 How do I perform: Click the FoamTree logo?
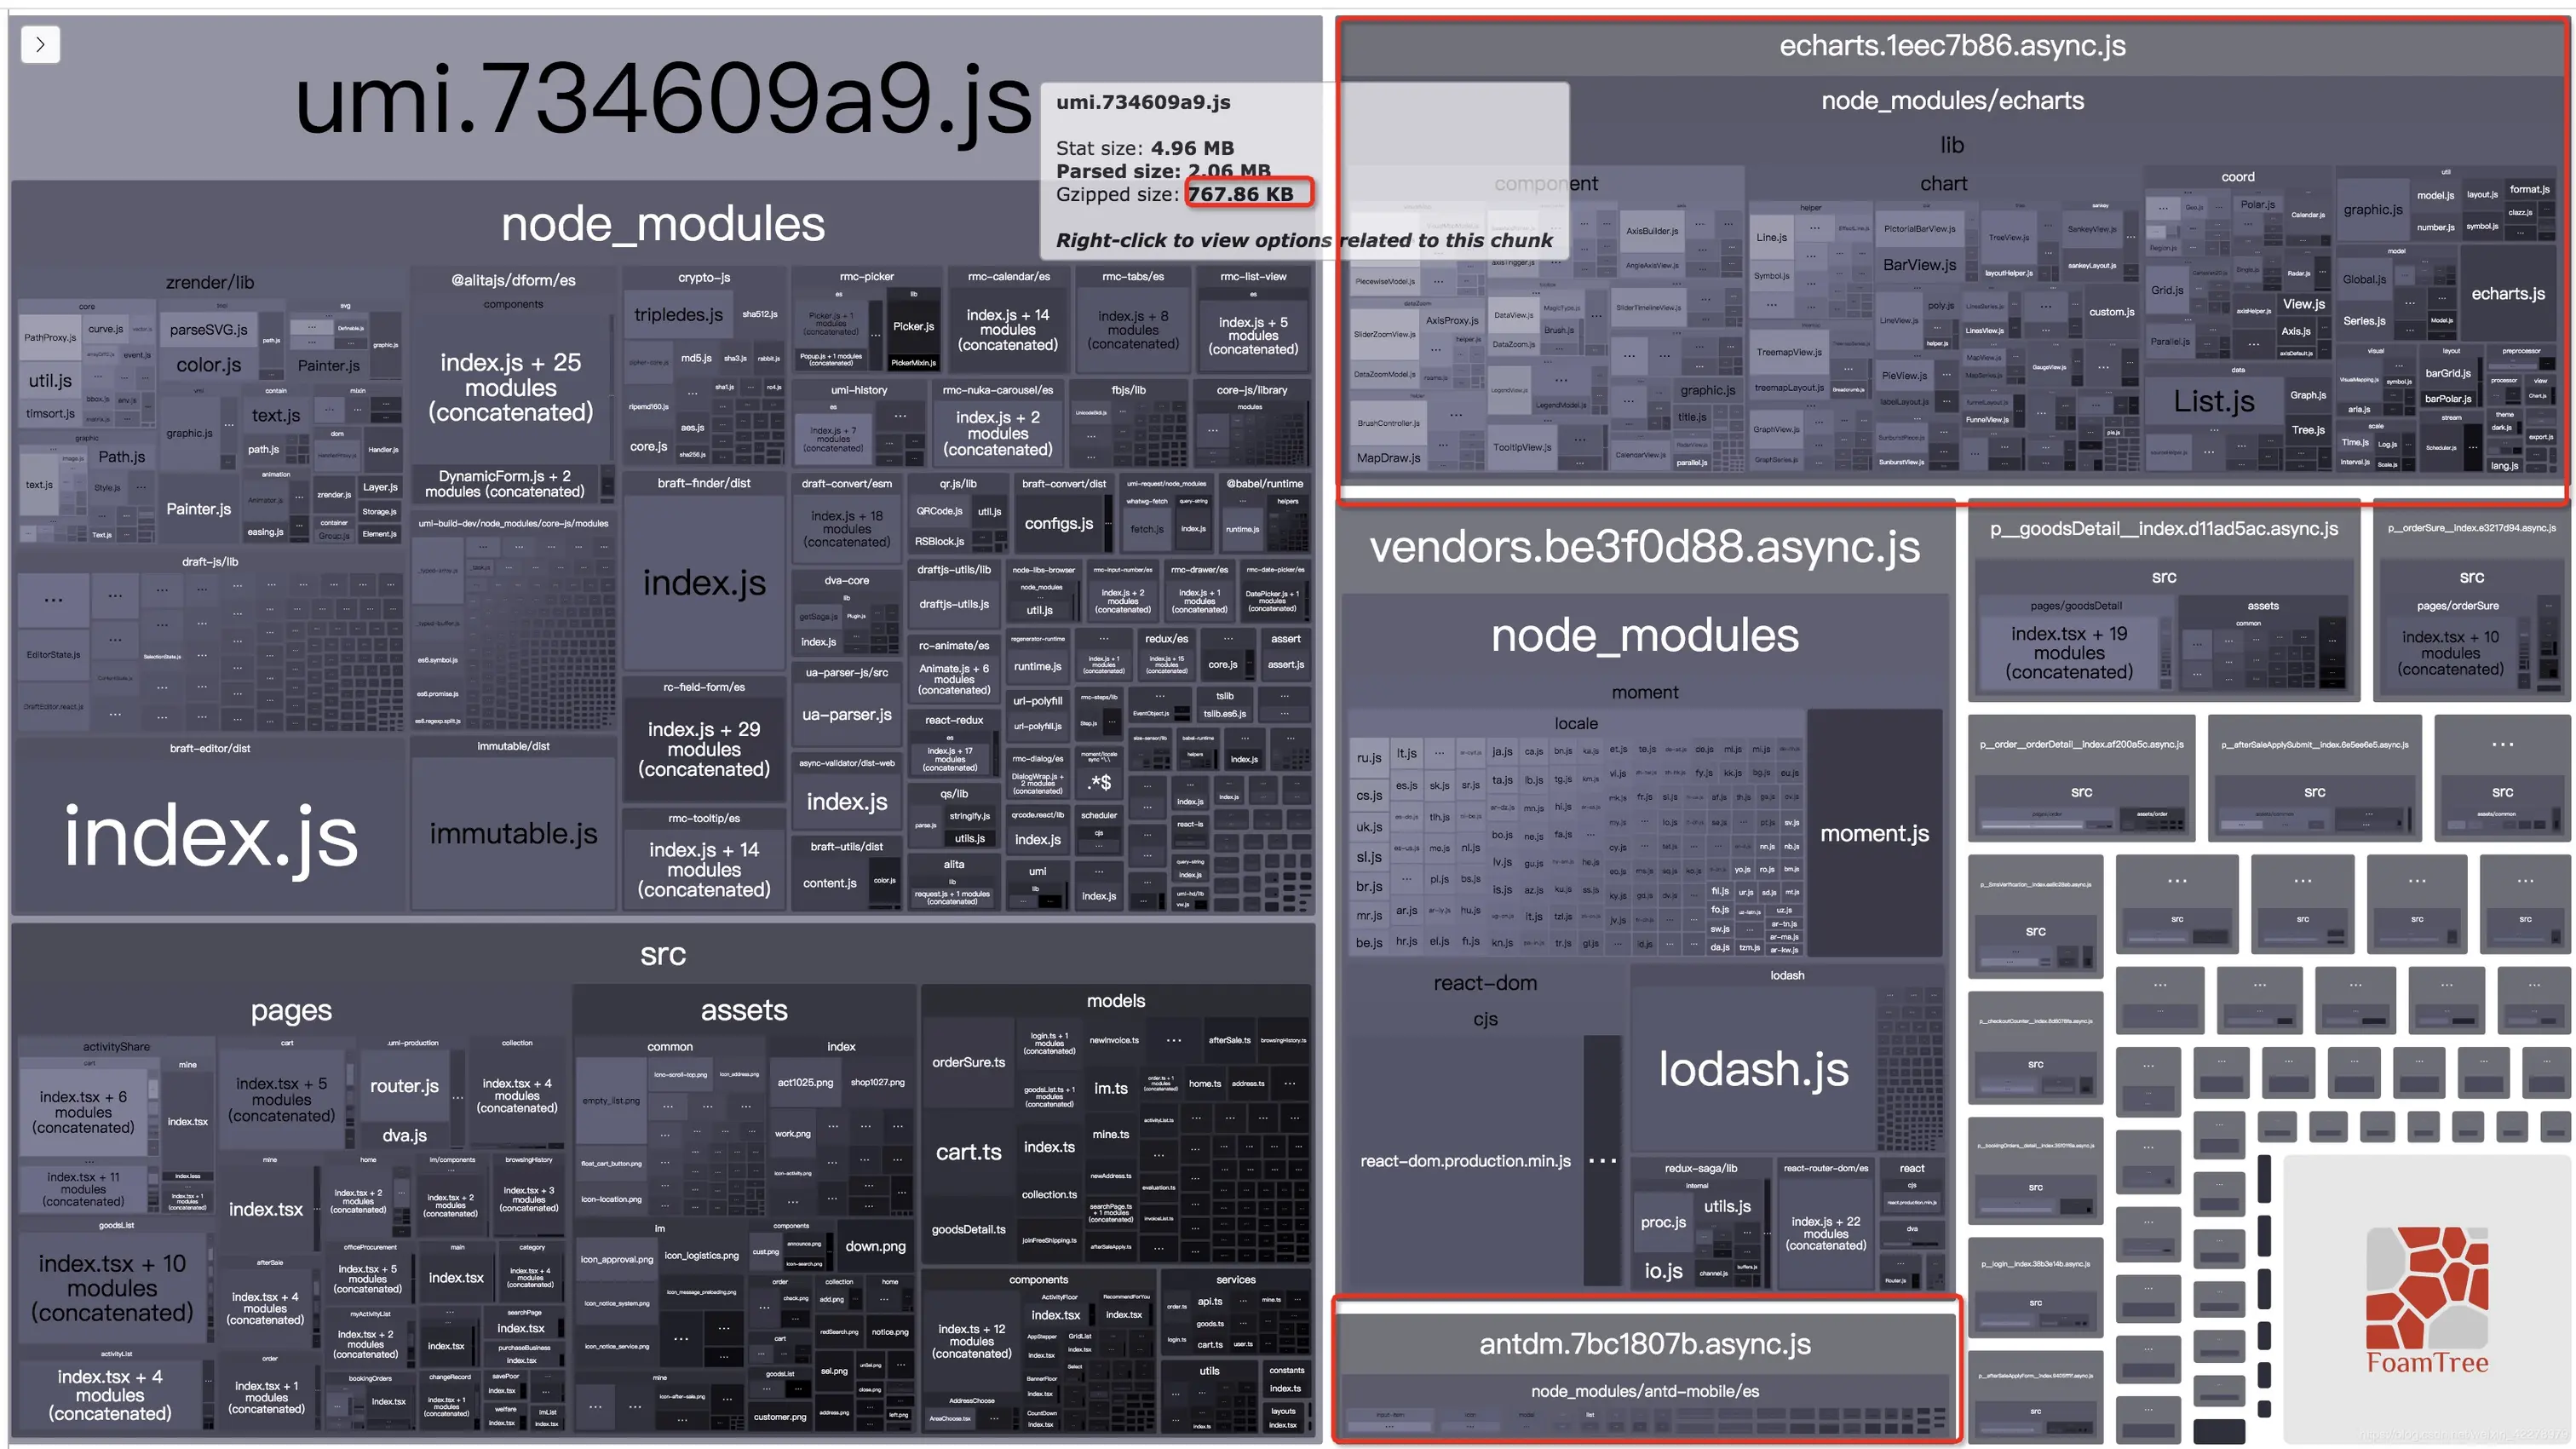coord(2427,1300)
